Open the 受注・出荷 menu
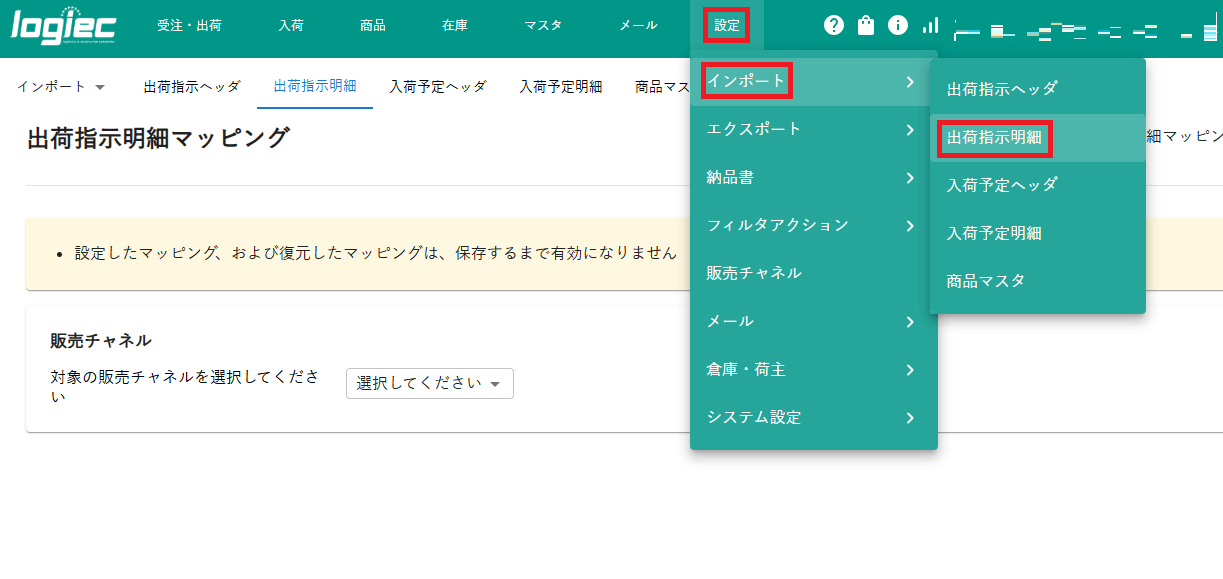This screenshot has height=579, width=1223. [190, 27]
